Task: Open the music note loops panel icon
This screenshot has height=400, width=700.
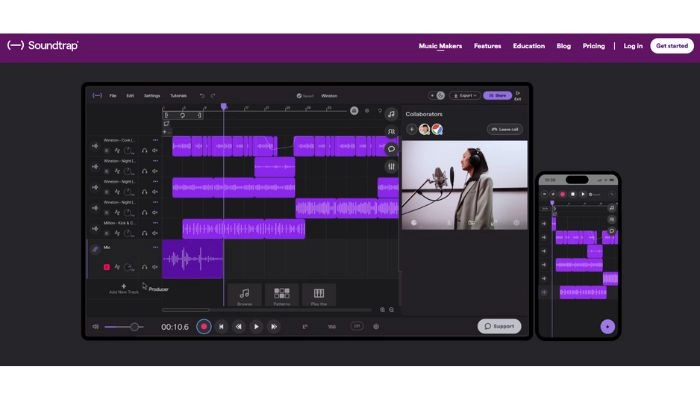Action: 391,114
